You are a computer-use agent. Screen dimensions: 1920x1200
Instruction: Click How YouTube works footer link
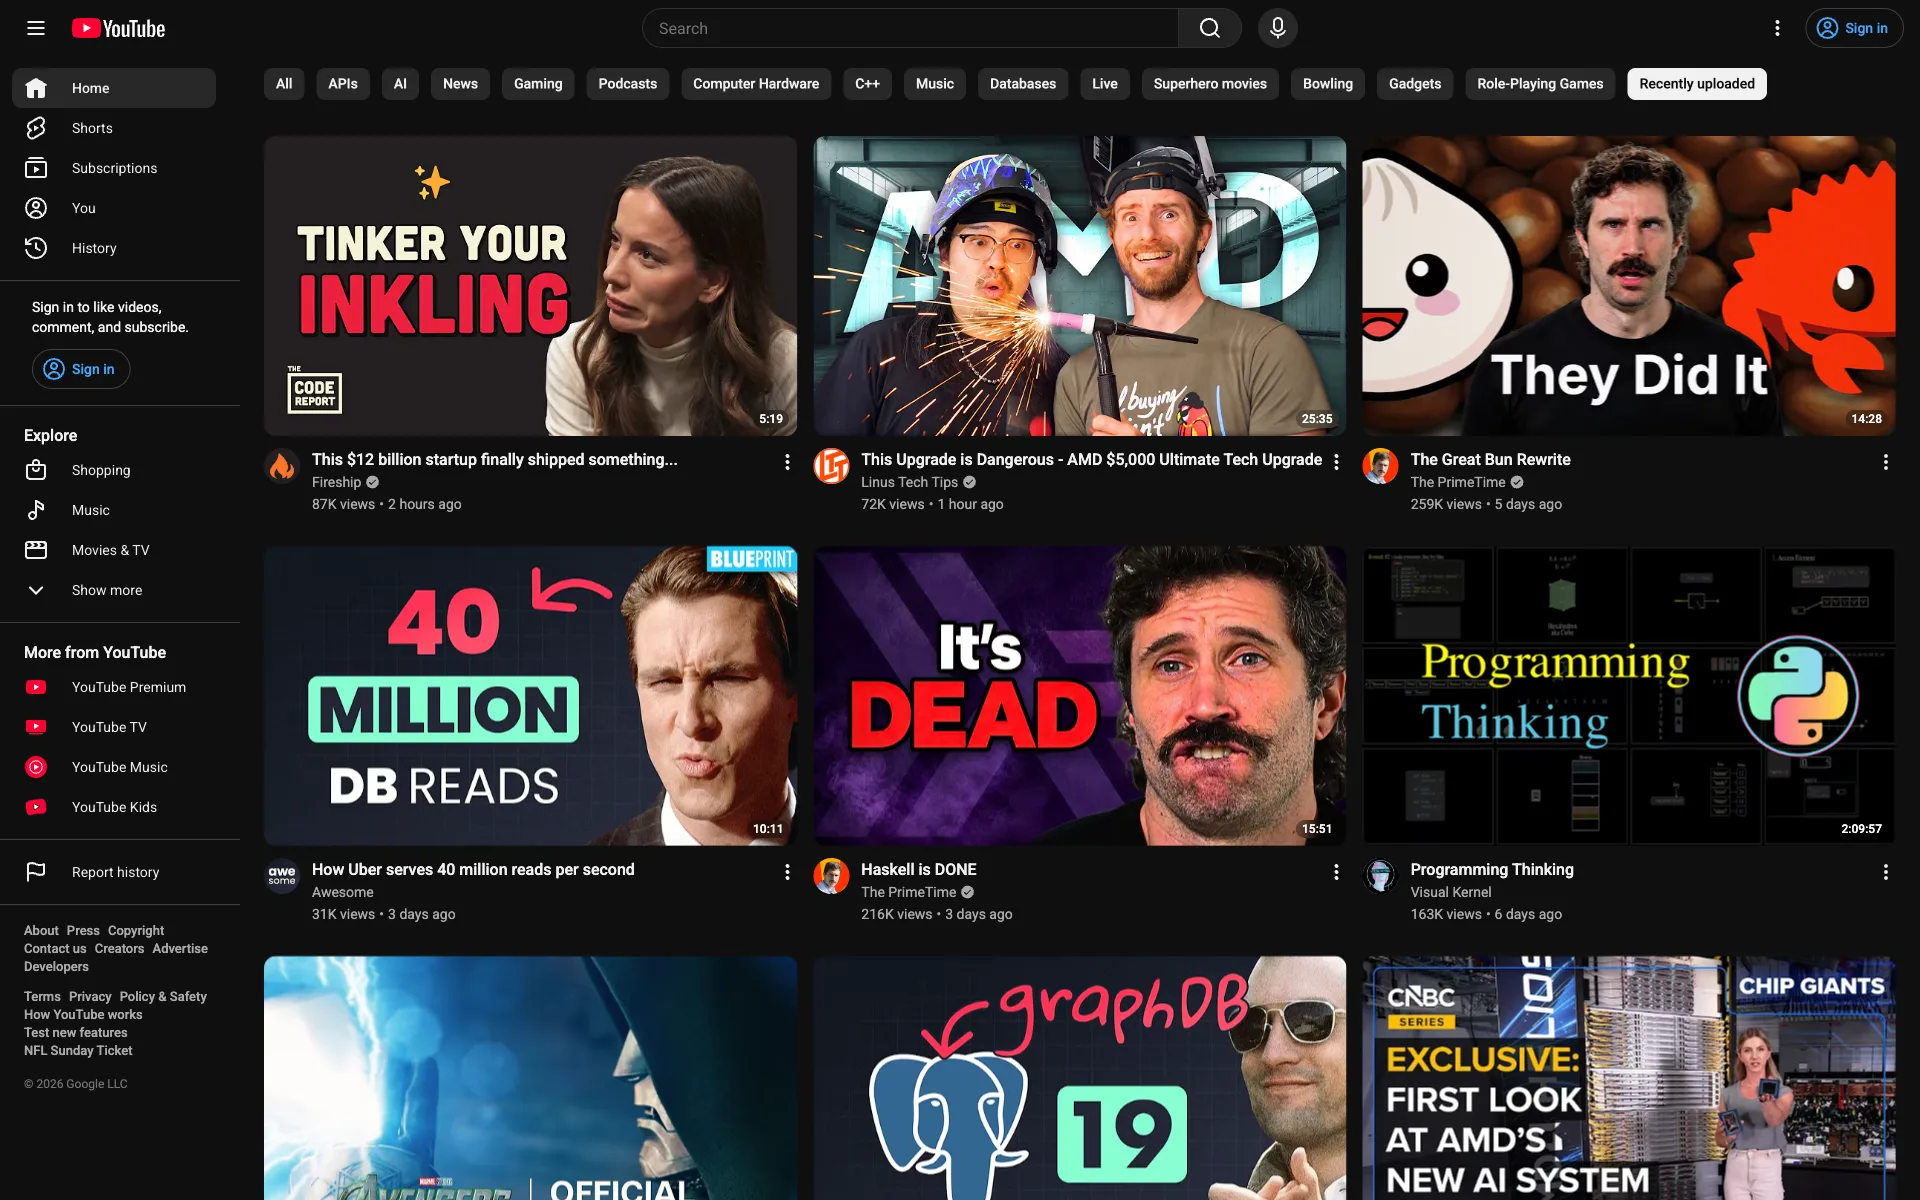click(x=83, y=1014)
